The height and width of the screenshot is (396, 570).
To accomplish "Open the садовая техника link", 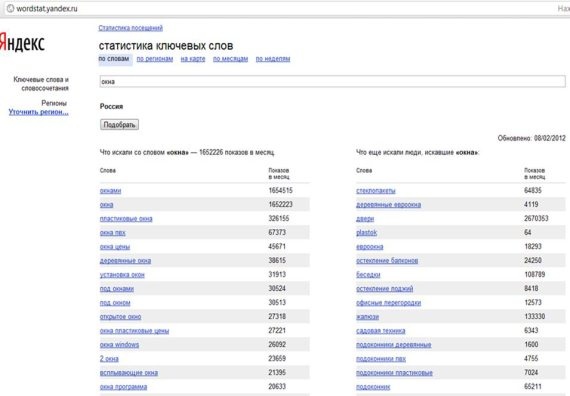I will pyautogui.click(x=381, y=331).
